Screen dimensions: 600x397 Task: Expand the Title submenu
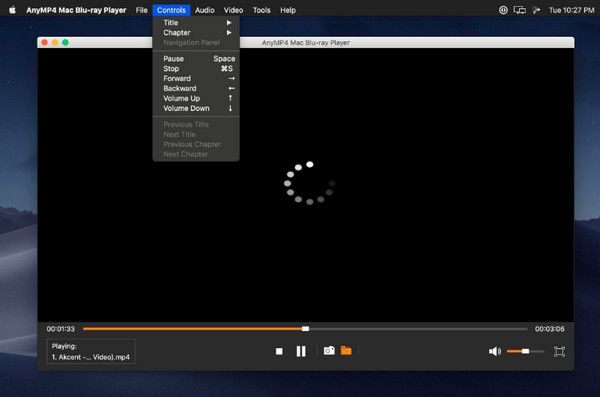196,23
